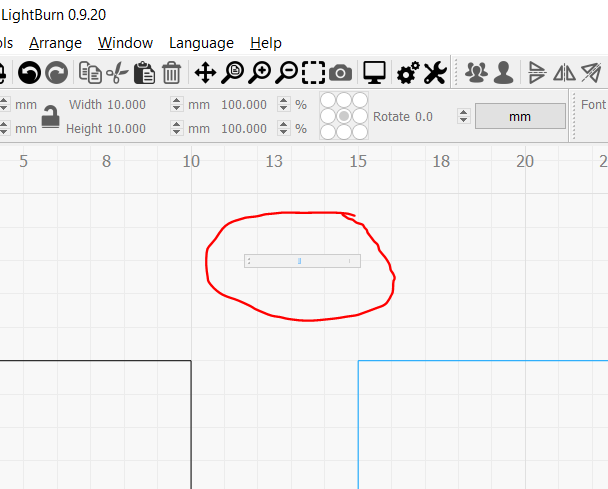The image size is (608, 489).
Task: Adjust the Width value stepper arrows
Action: click(176, 104)
